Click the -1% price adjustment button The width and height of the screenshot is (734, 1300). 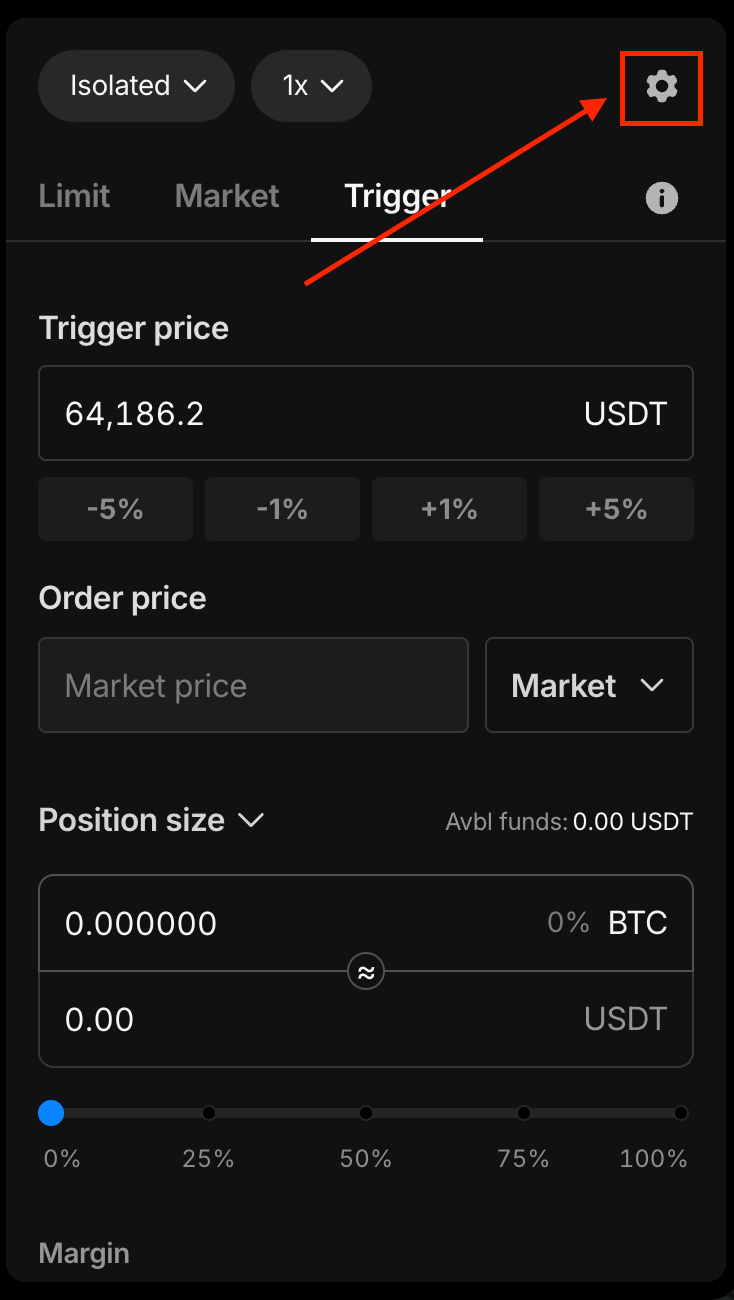pos(282,509)
